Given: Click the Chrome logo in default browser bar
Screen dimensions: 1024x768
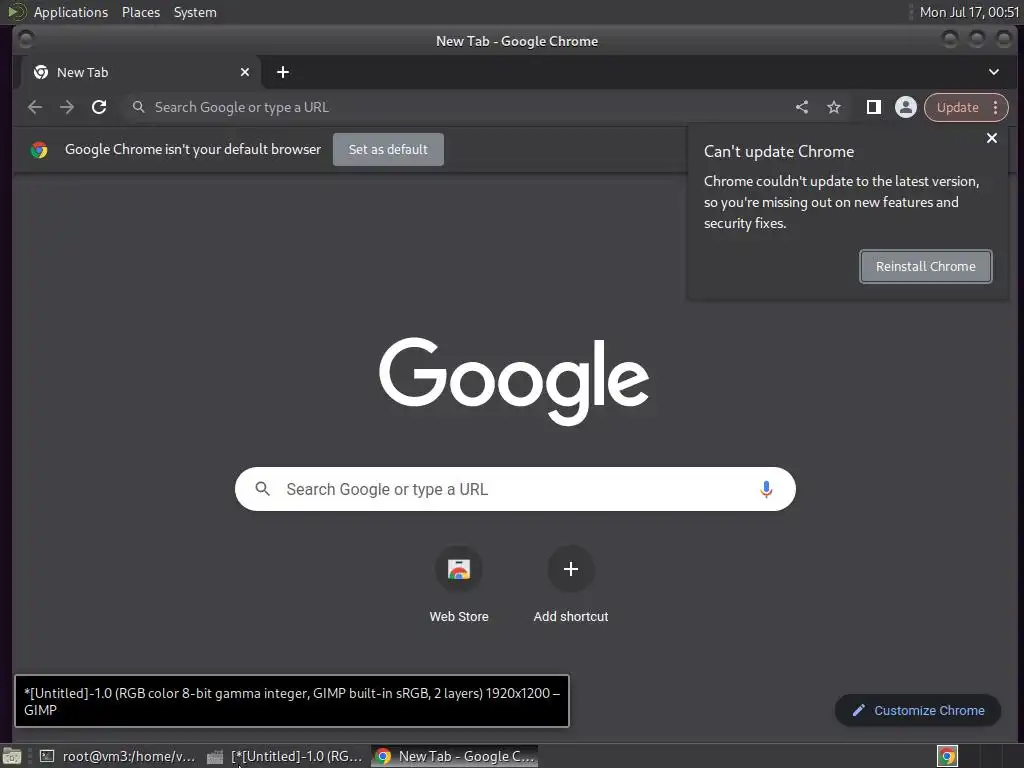Looking at the screenshot, I should tap(39, 150).
